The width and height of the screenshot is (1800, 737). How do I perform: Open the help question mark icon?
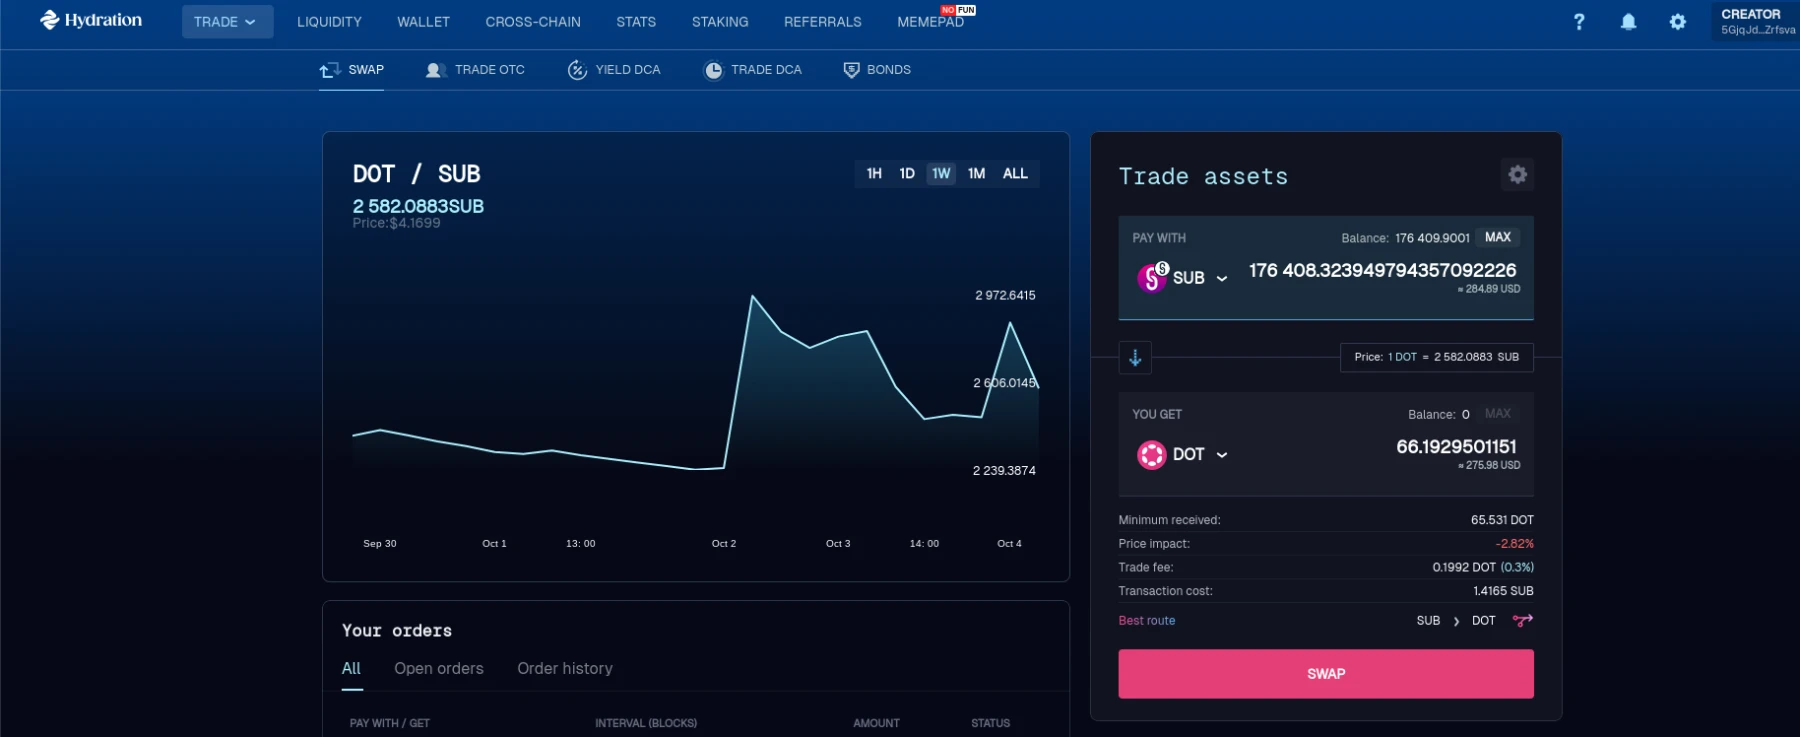(x=1578, y=22)
